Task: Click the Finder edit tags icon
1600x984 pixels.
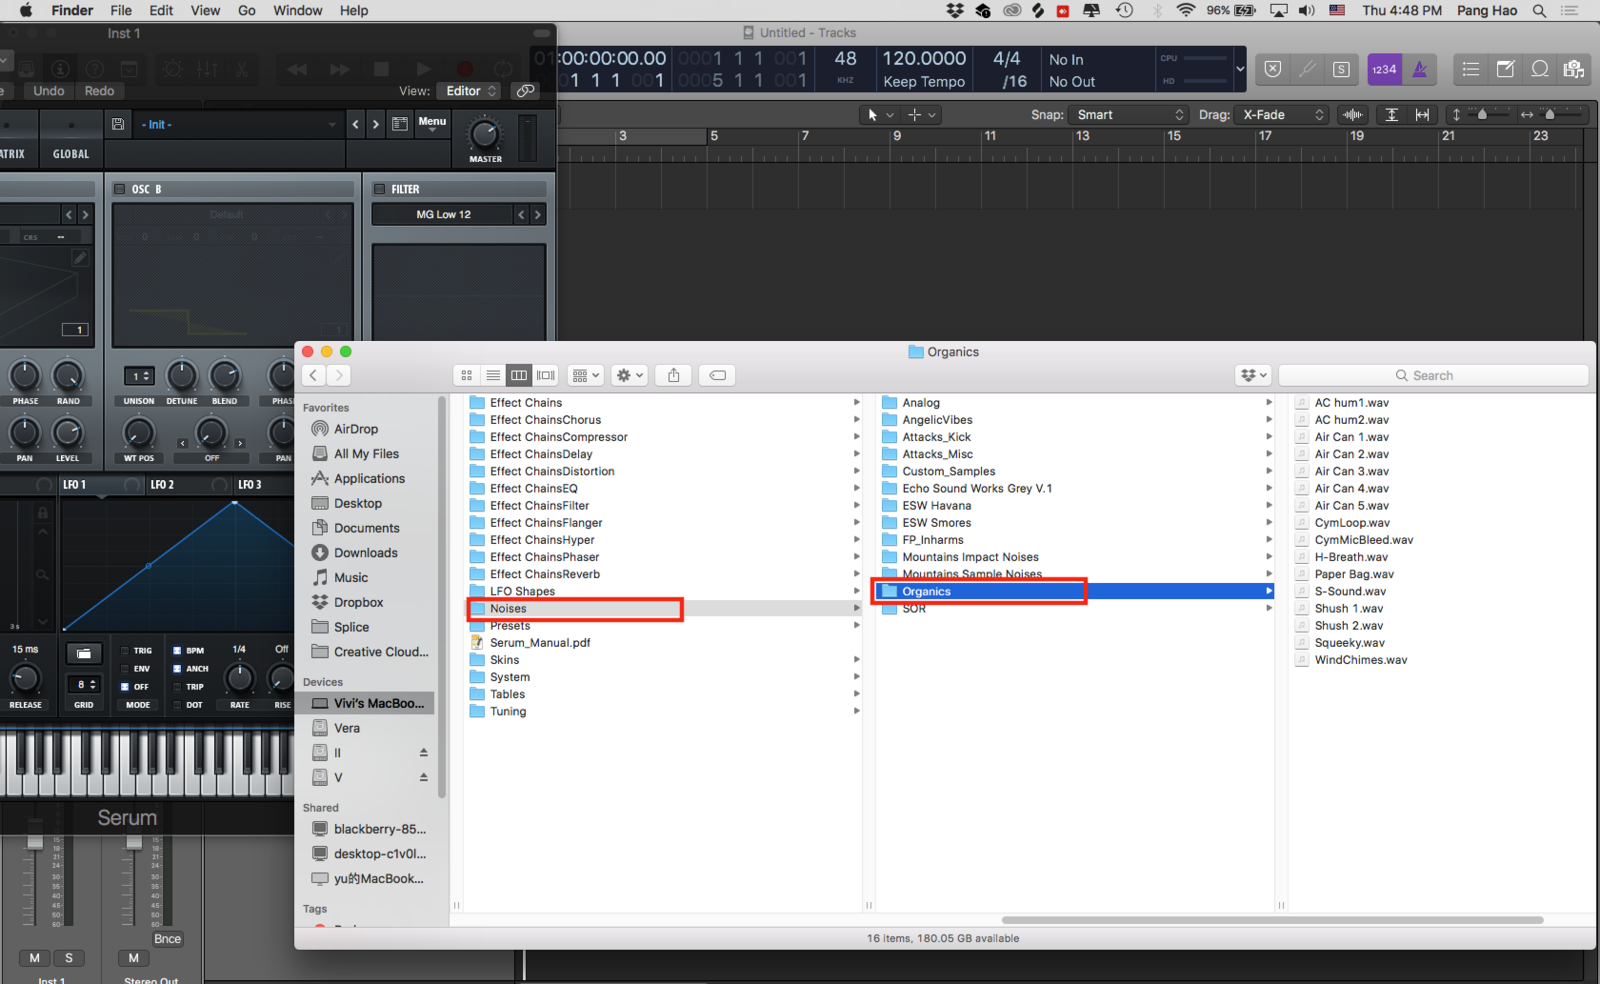Action: pyautogui.click(x=717, y=375)
